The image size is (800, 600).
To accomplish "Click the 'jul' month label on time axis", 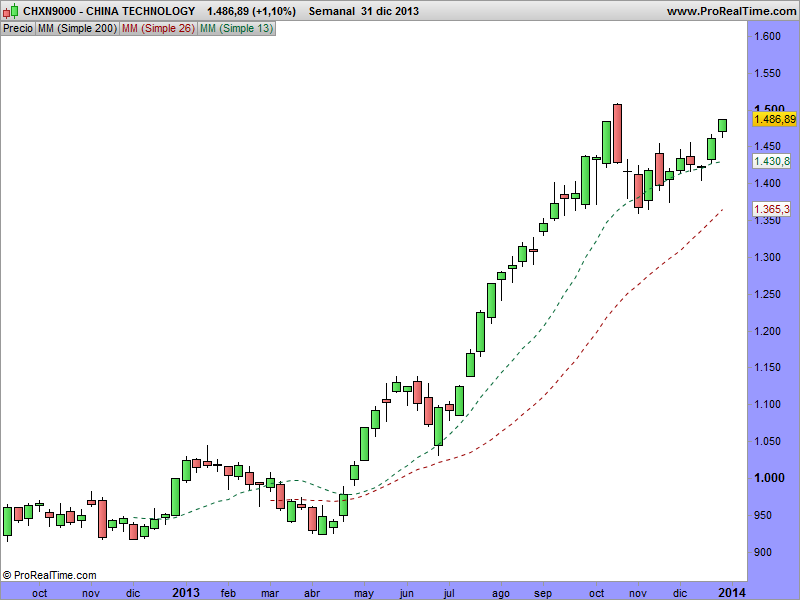I will (449, 593).
